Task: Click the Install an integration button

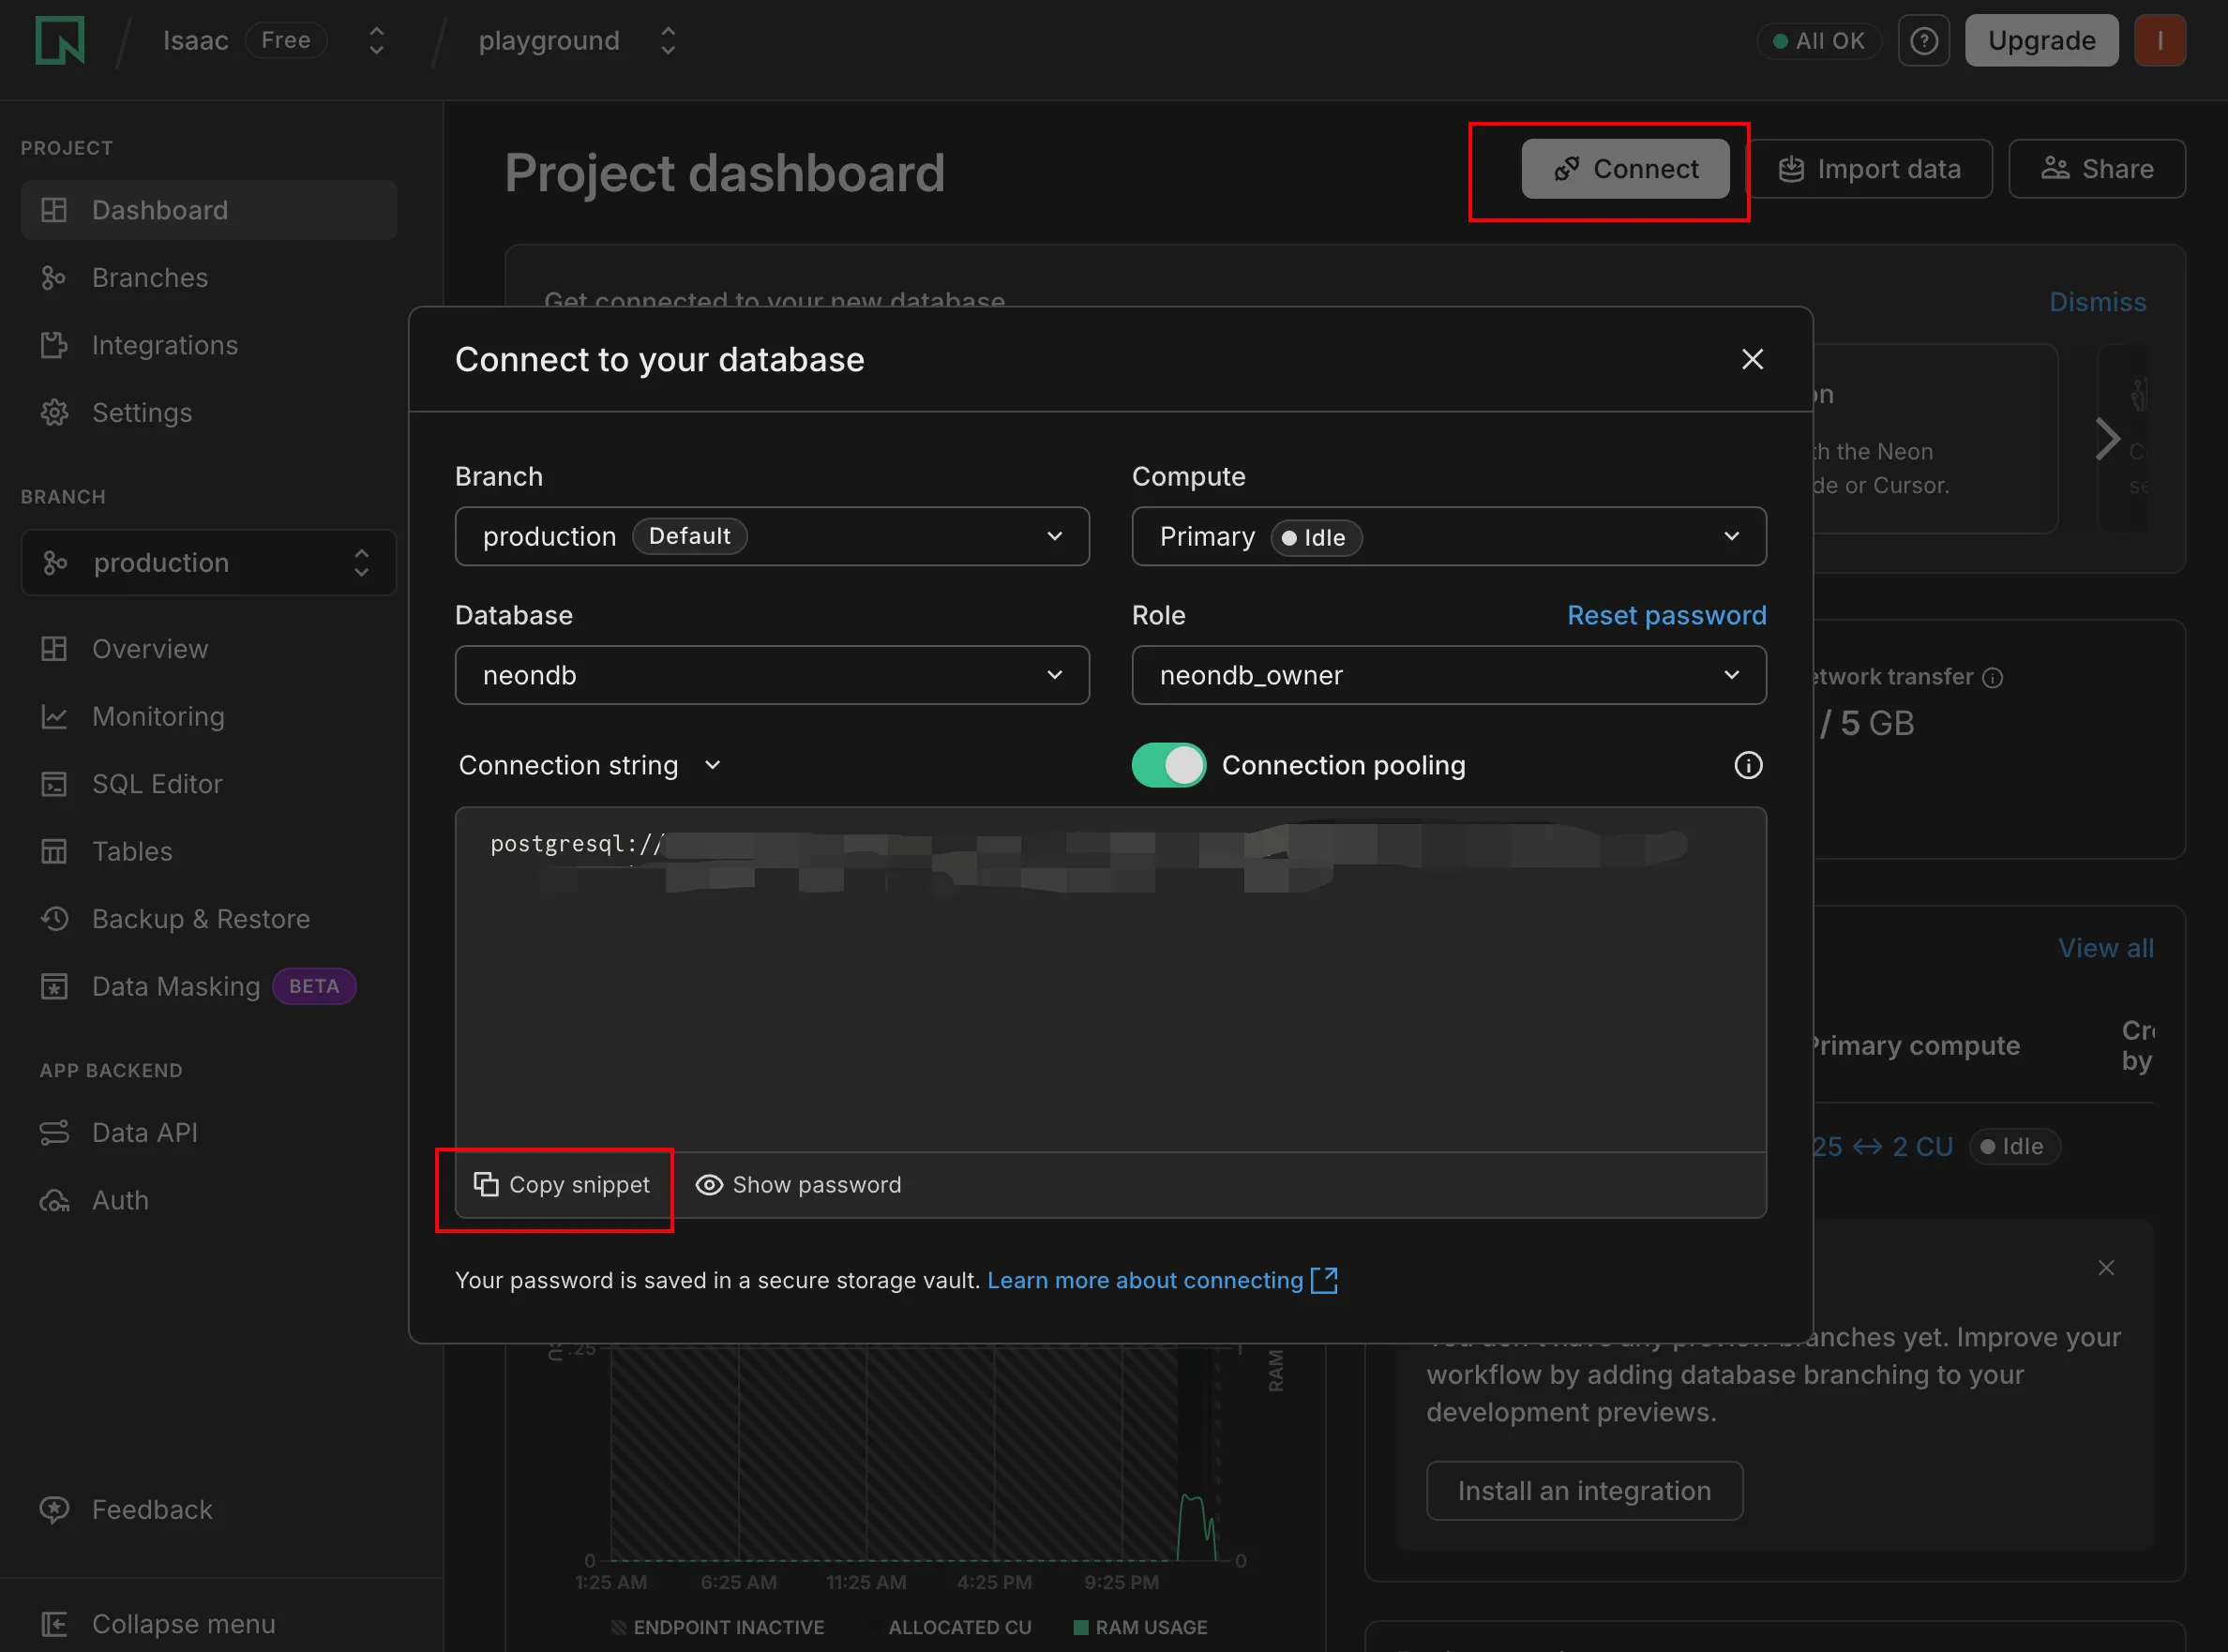Action: tap(1583, 1490)
